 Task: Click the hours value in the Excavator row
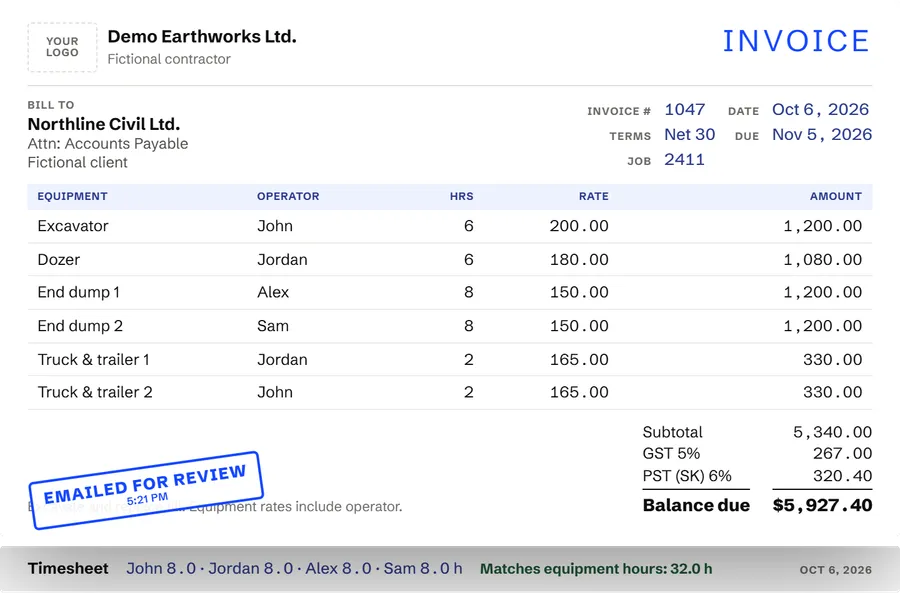(x=468, y=226)
